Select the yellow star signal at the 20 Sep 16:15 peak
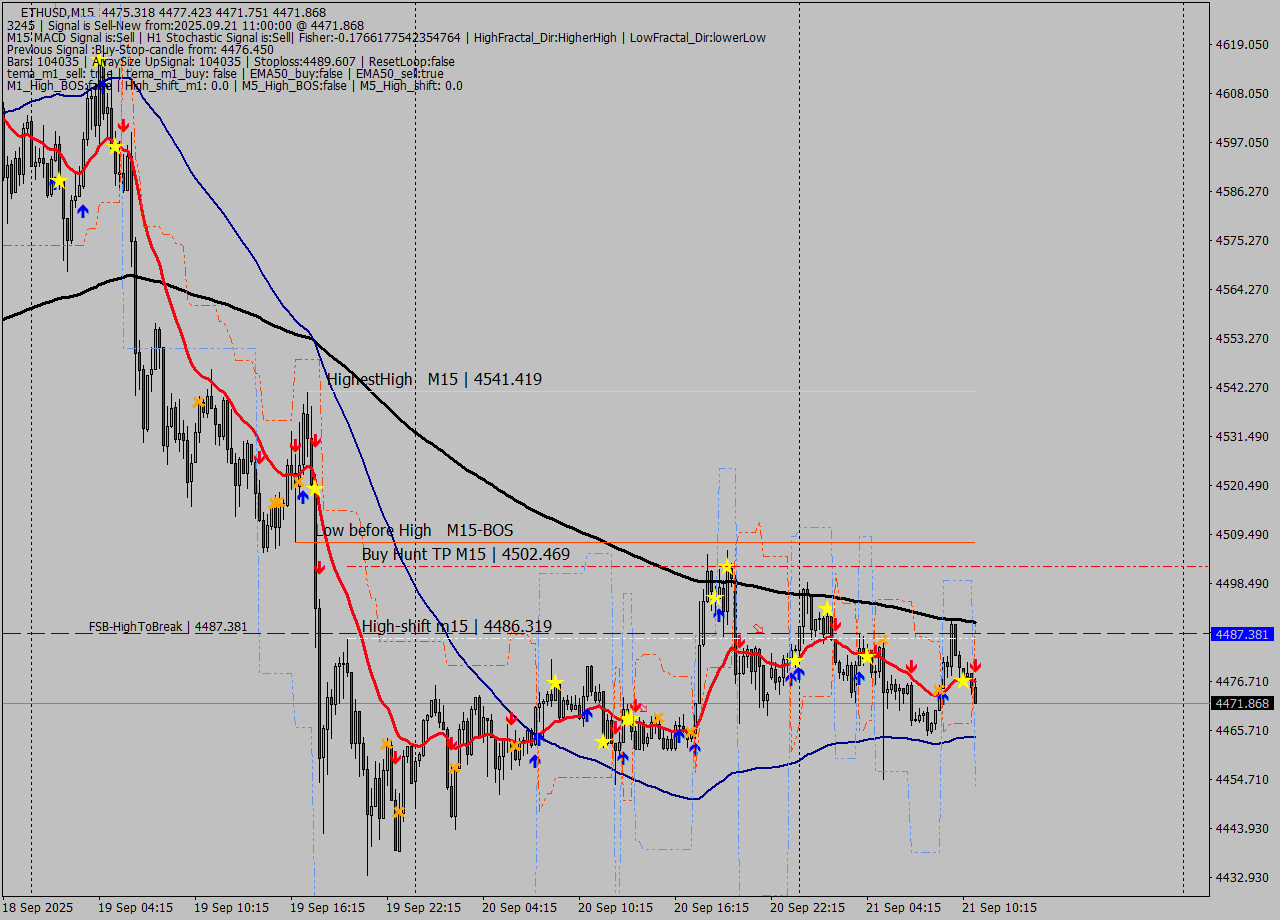The image size is (1280, 920). pyautogui.click(x=727, y=566)
